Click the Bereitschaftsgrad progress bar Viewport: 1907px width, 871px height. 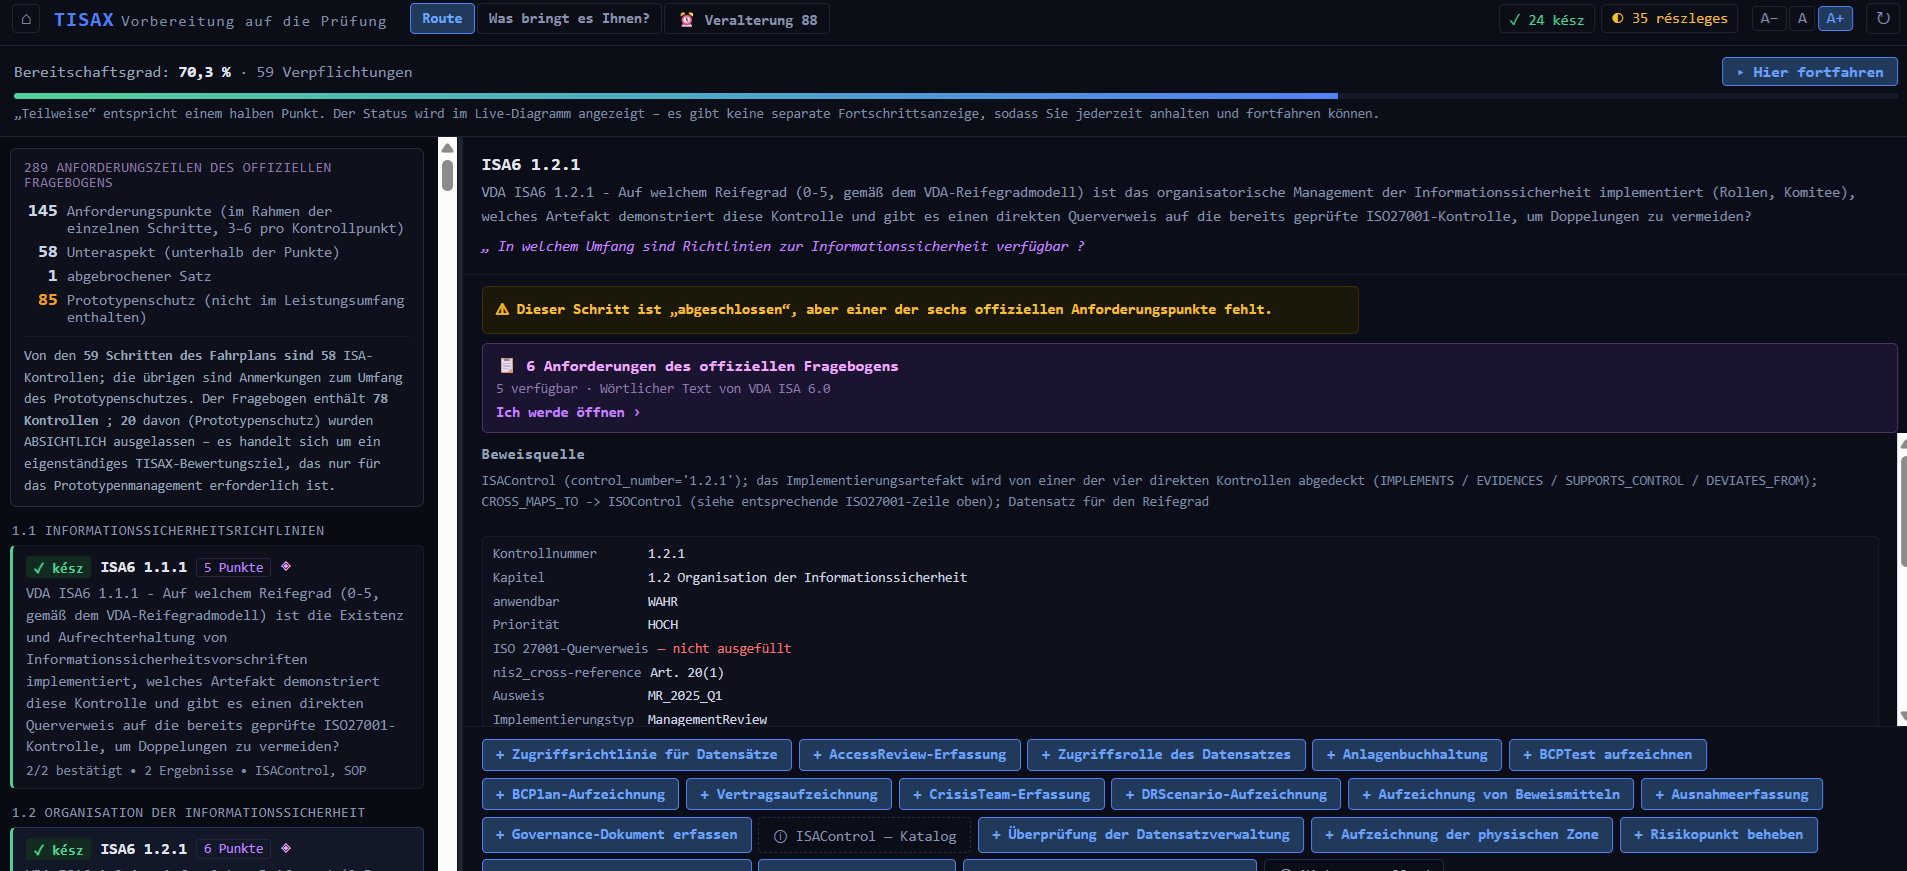point(955,96)
